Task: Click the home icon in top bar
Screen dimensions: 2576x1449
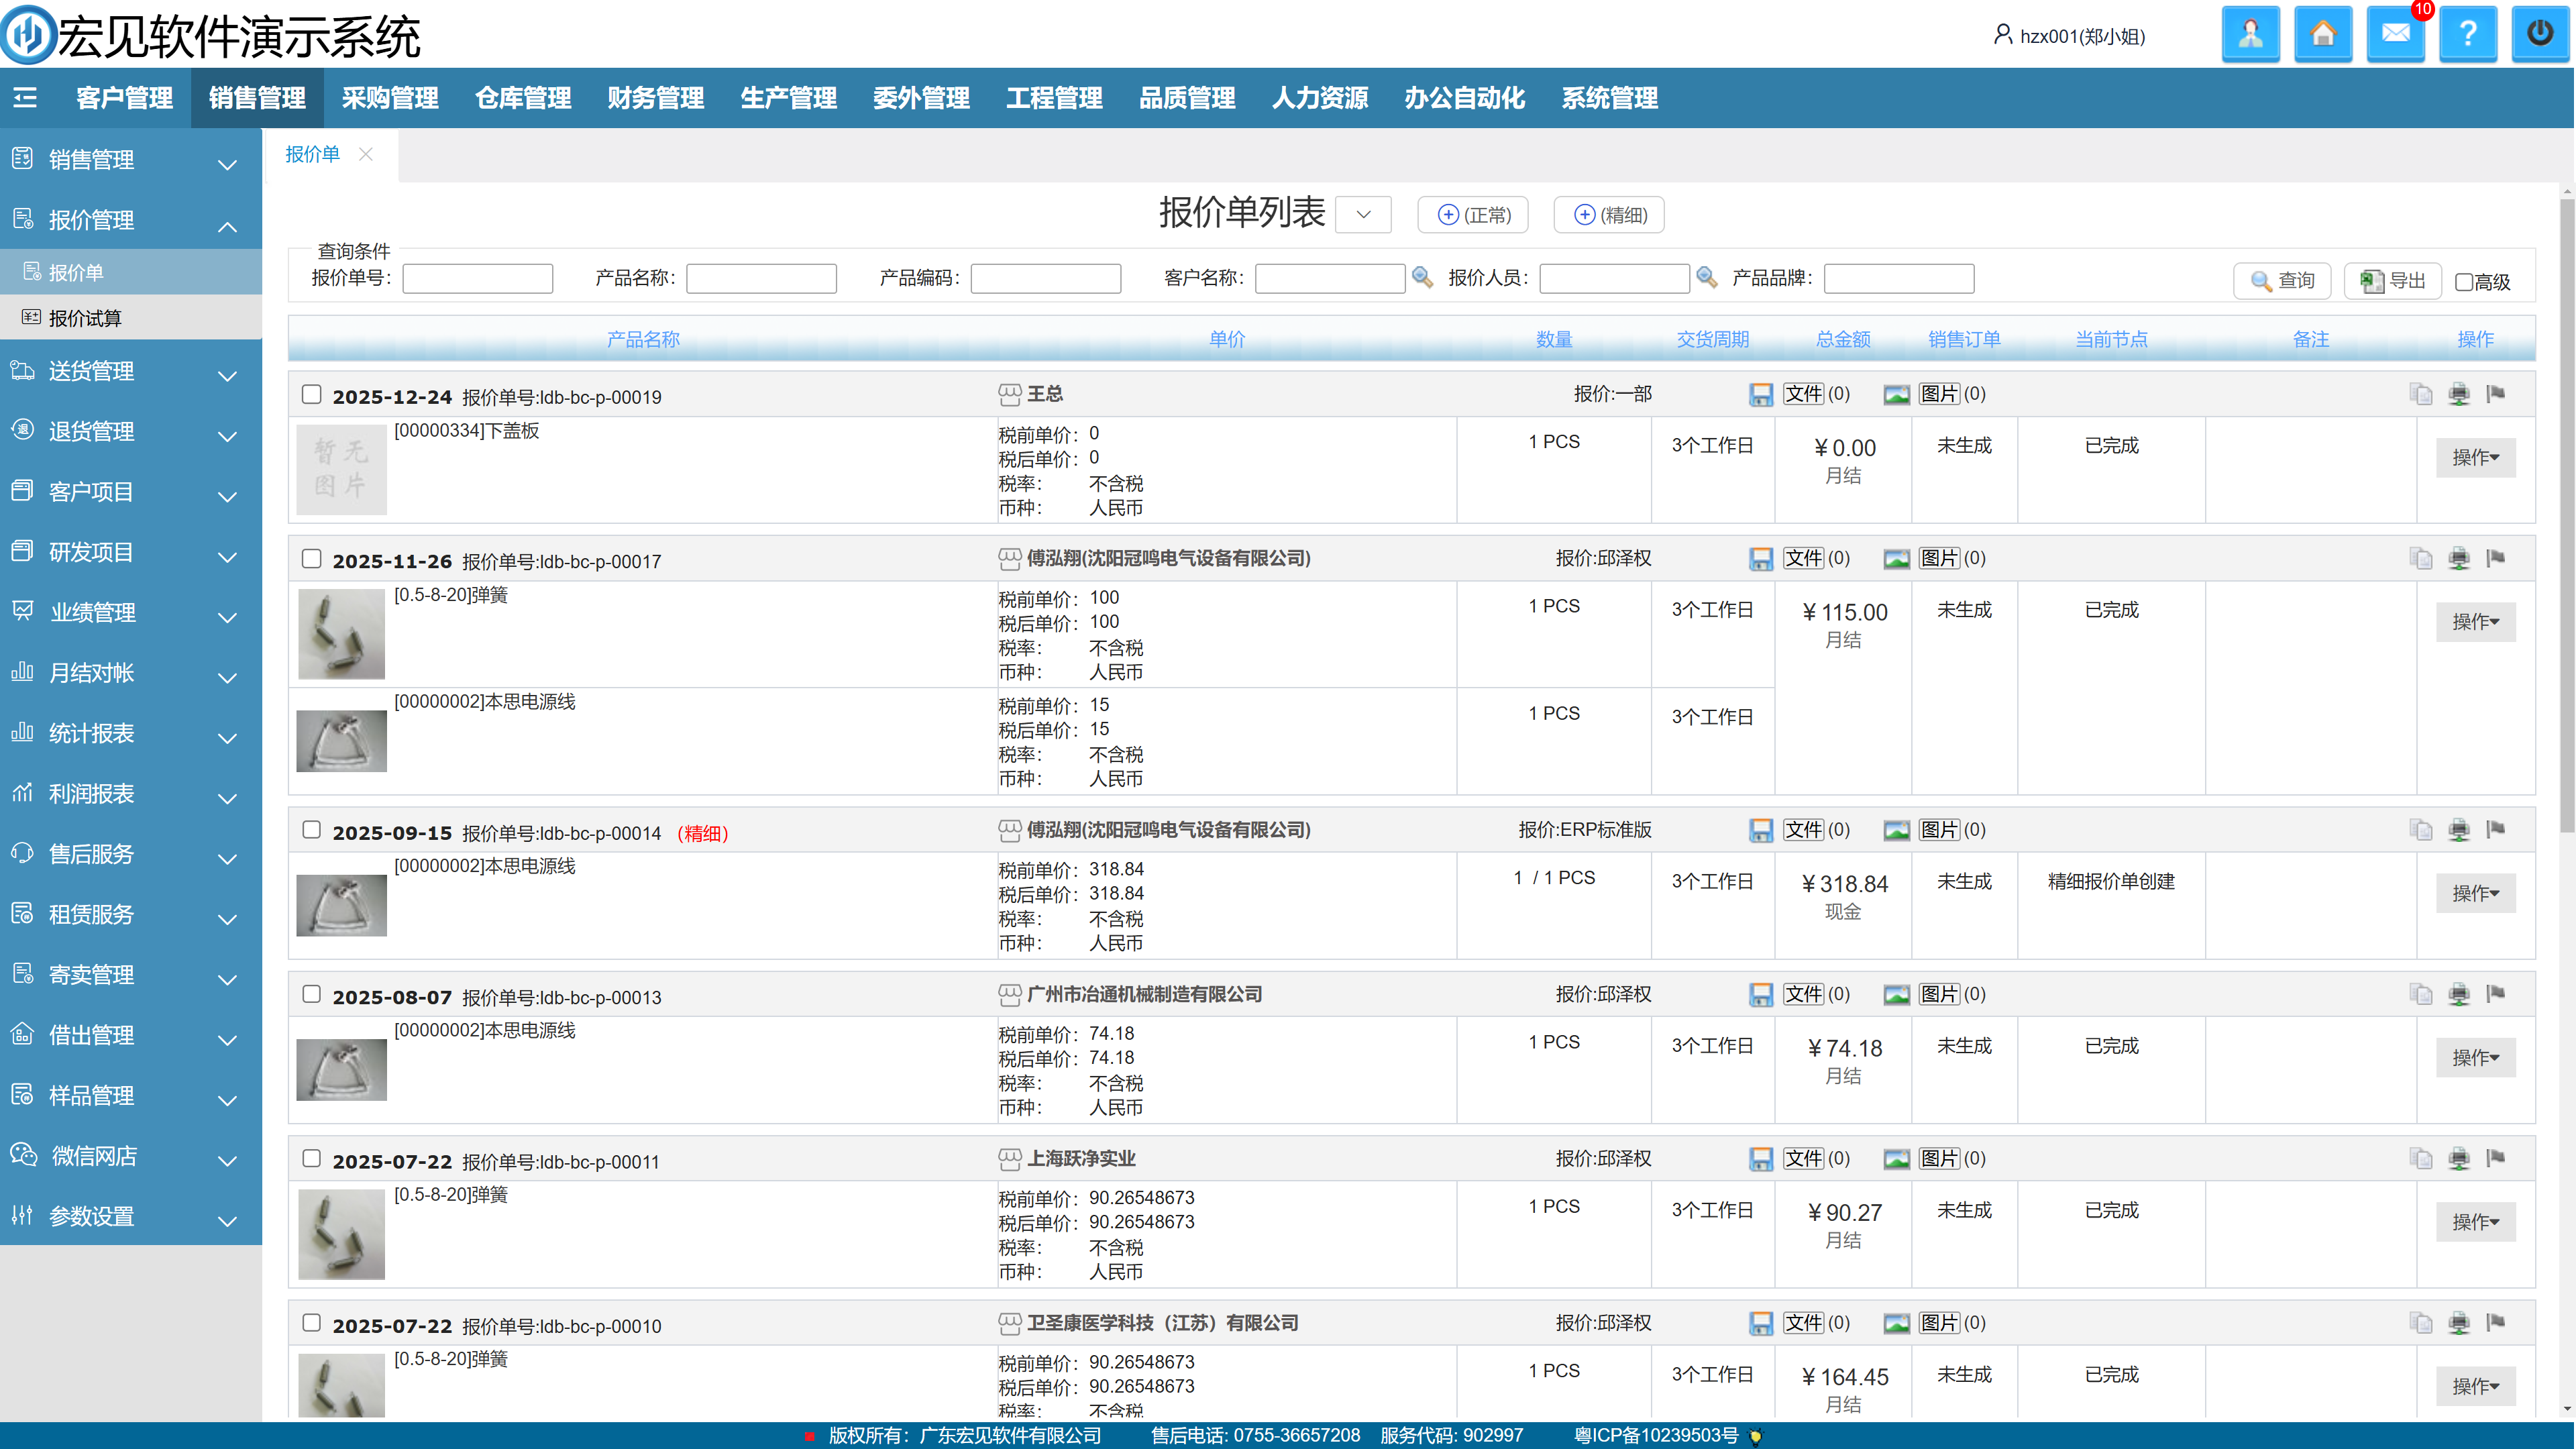Action: point(2322,35)
